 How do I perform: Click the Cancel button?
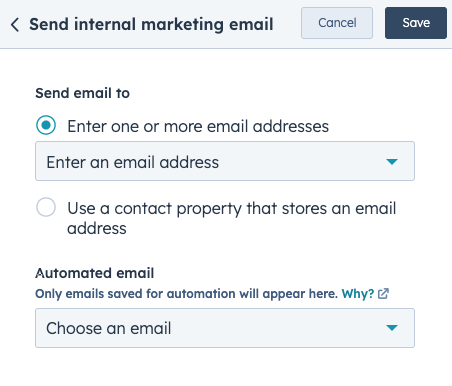click(337, 23)
